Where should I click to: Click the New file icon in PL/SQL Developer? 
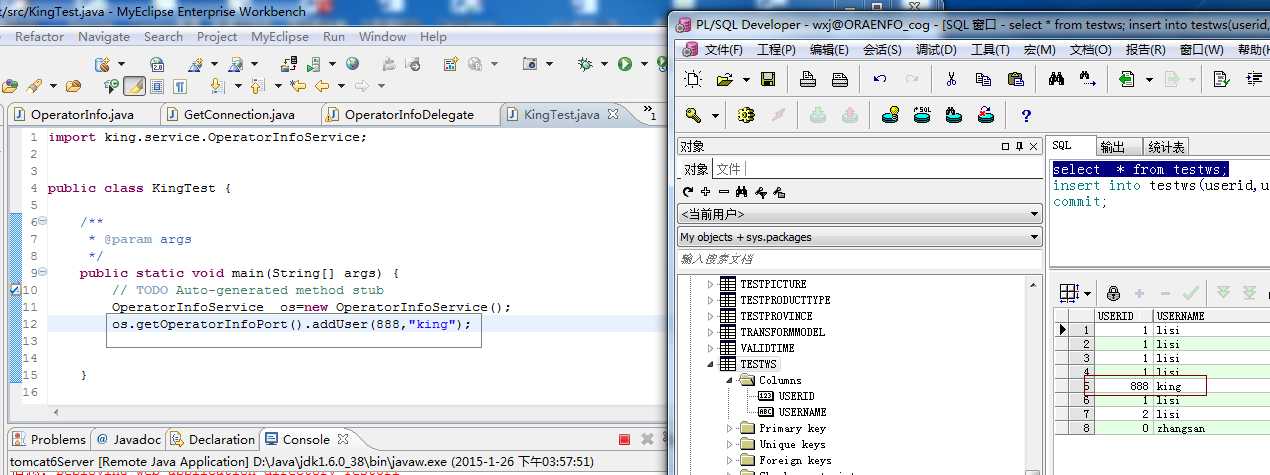(x=692, y=80)
